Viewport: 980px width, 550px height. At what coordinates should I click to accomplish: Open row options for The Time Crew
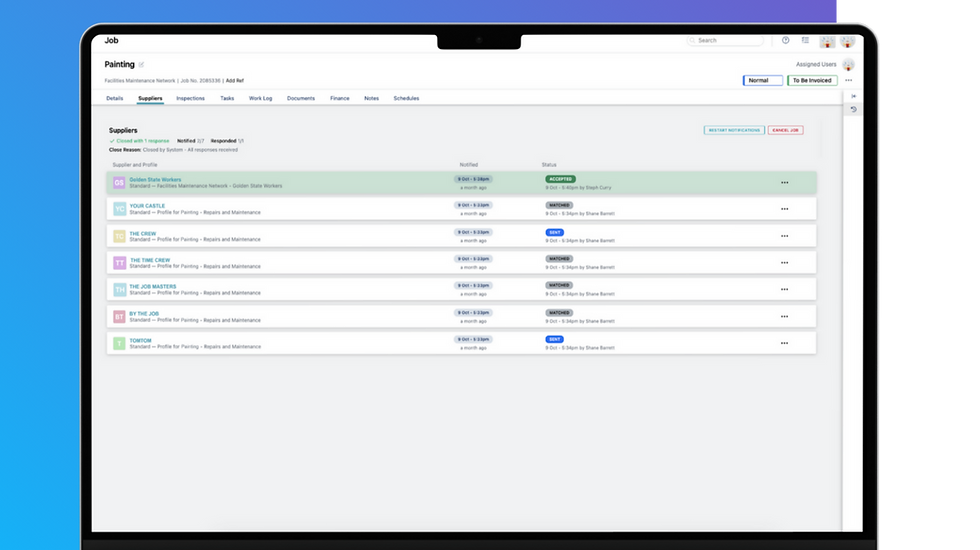tap(784, 263)
